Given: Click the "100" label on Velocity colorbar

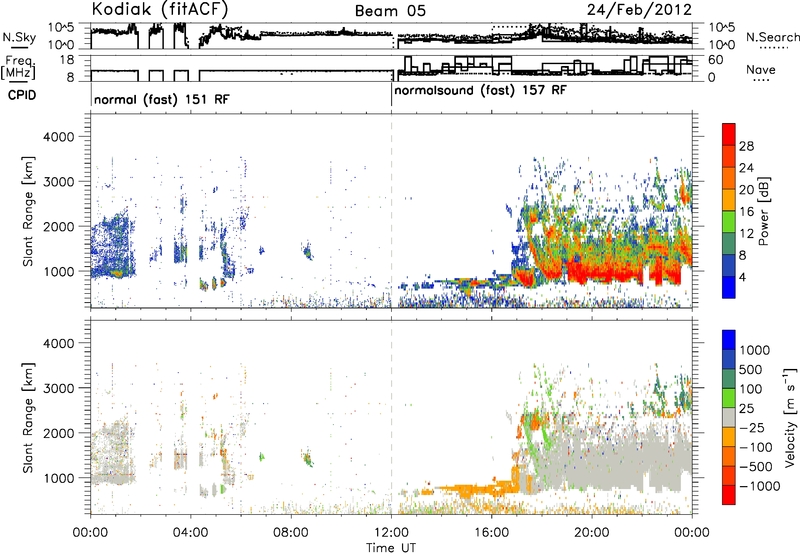Looking at the screenshot, I should 751,389.
